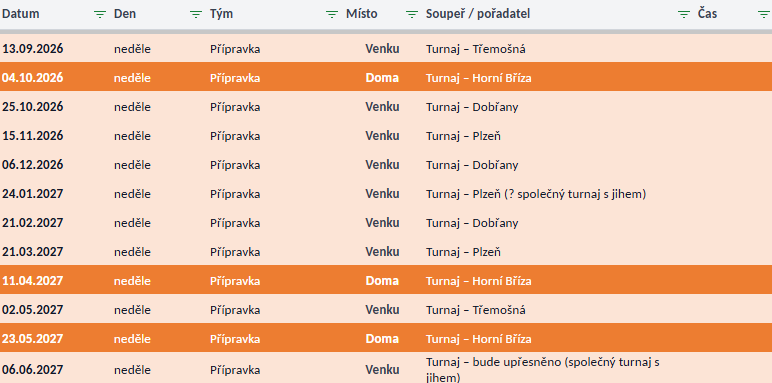Open the Tým column filter icon
Image resolution: width=772 pixels, height=383 pixels.
(332, 14)
